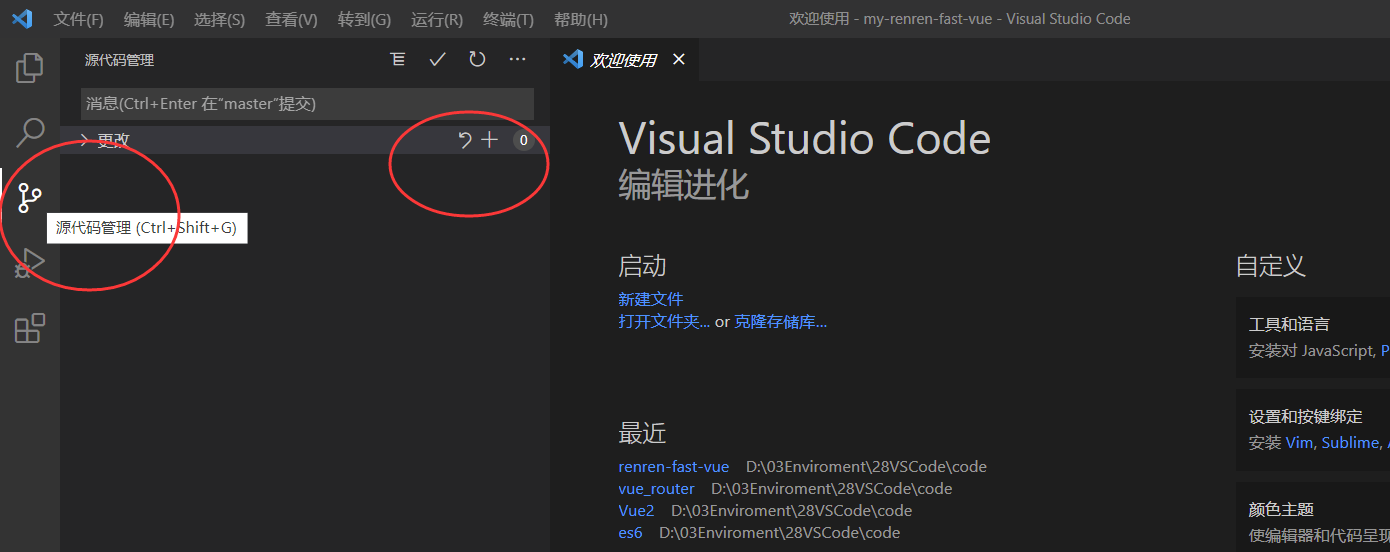The width and height of the screenshot is (1390, 552).
Task: Click the 设置和按键绑定 card
Action: point(1313,430)
